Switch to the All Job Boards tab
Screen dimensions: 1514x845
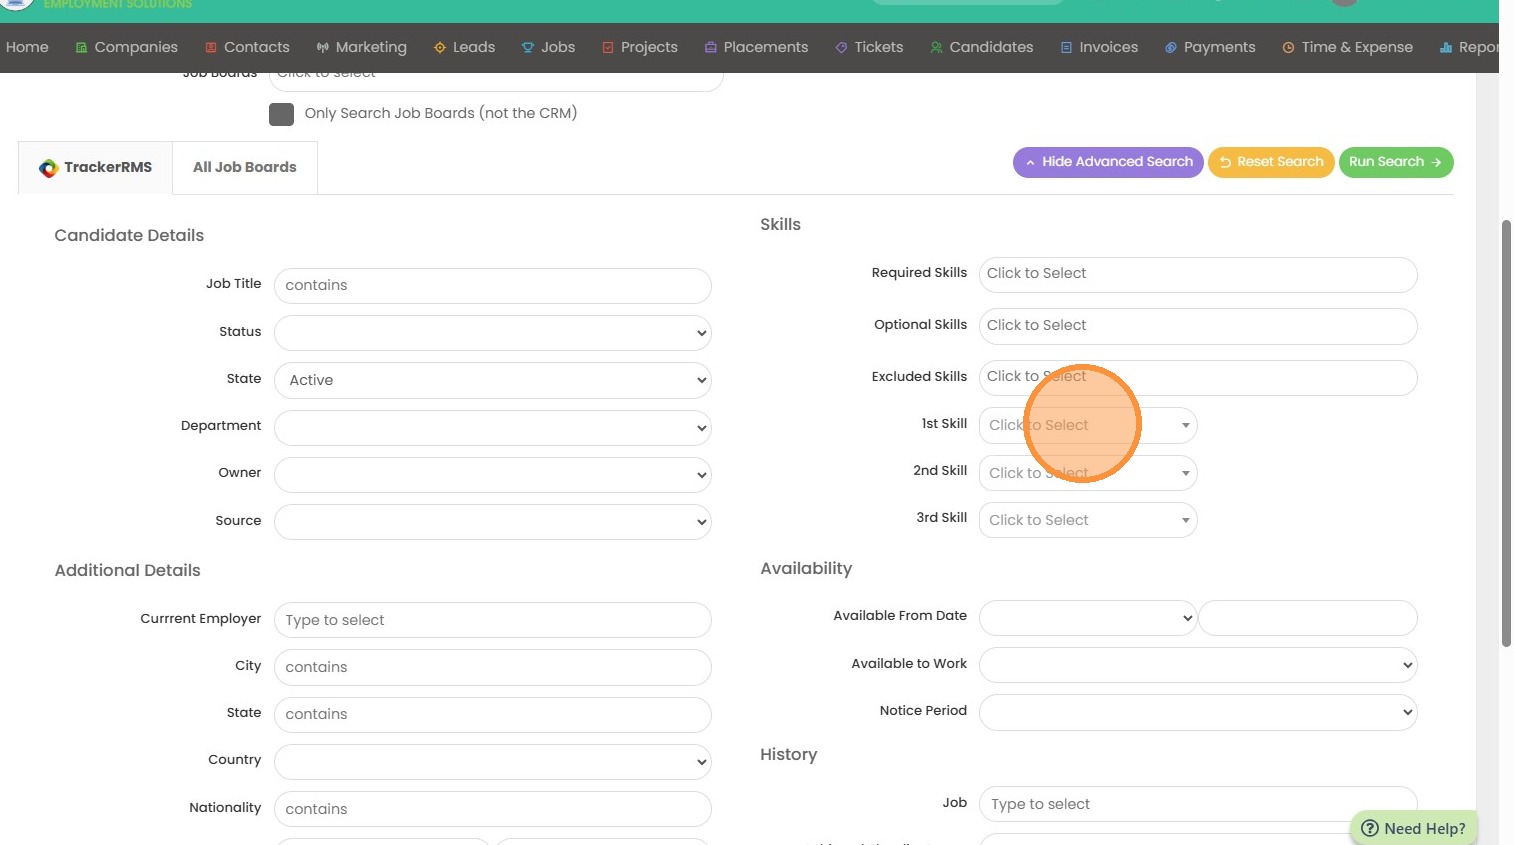tap(244, 167)
